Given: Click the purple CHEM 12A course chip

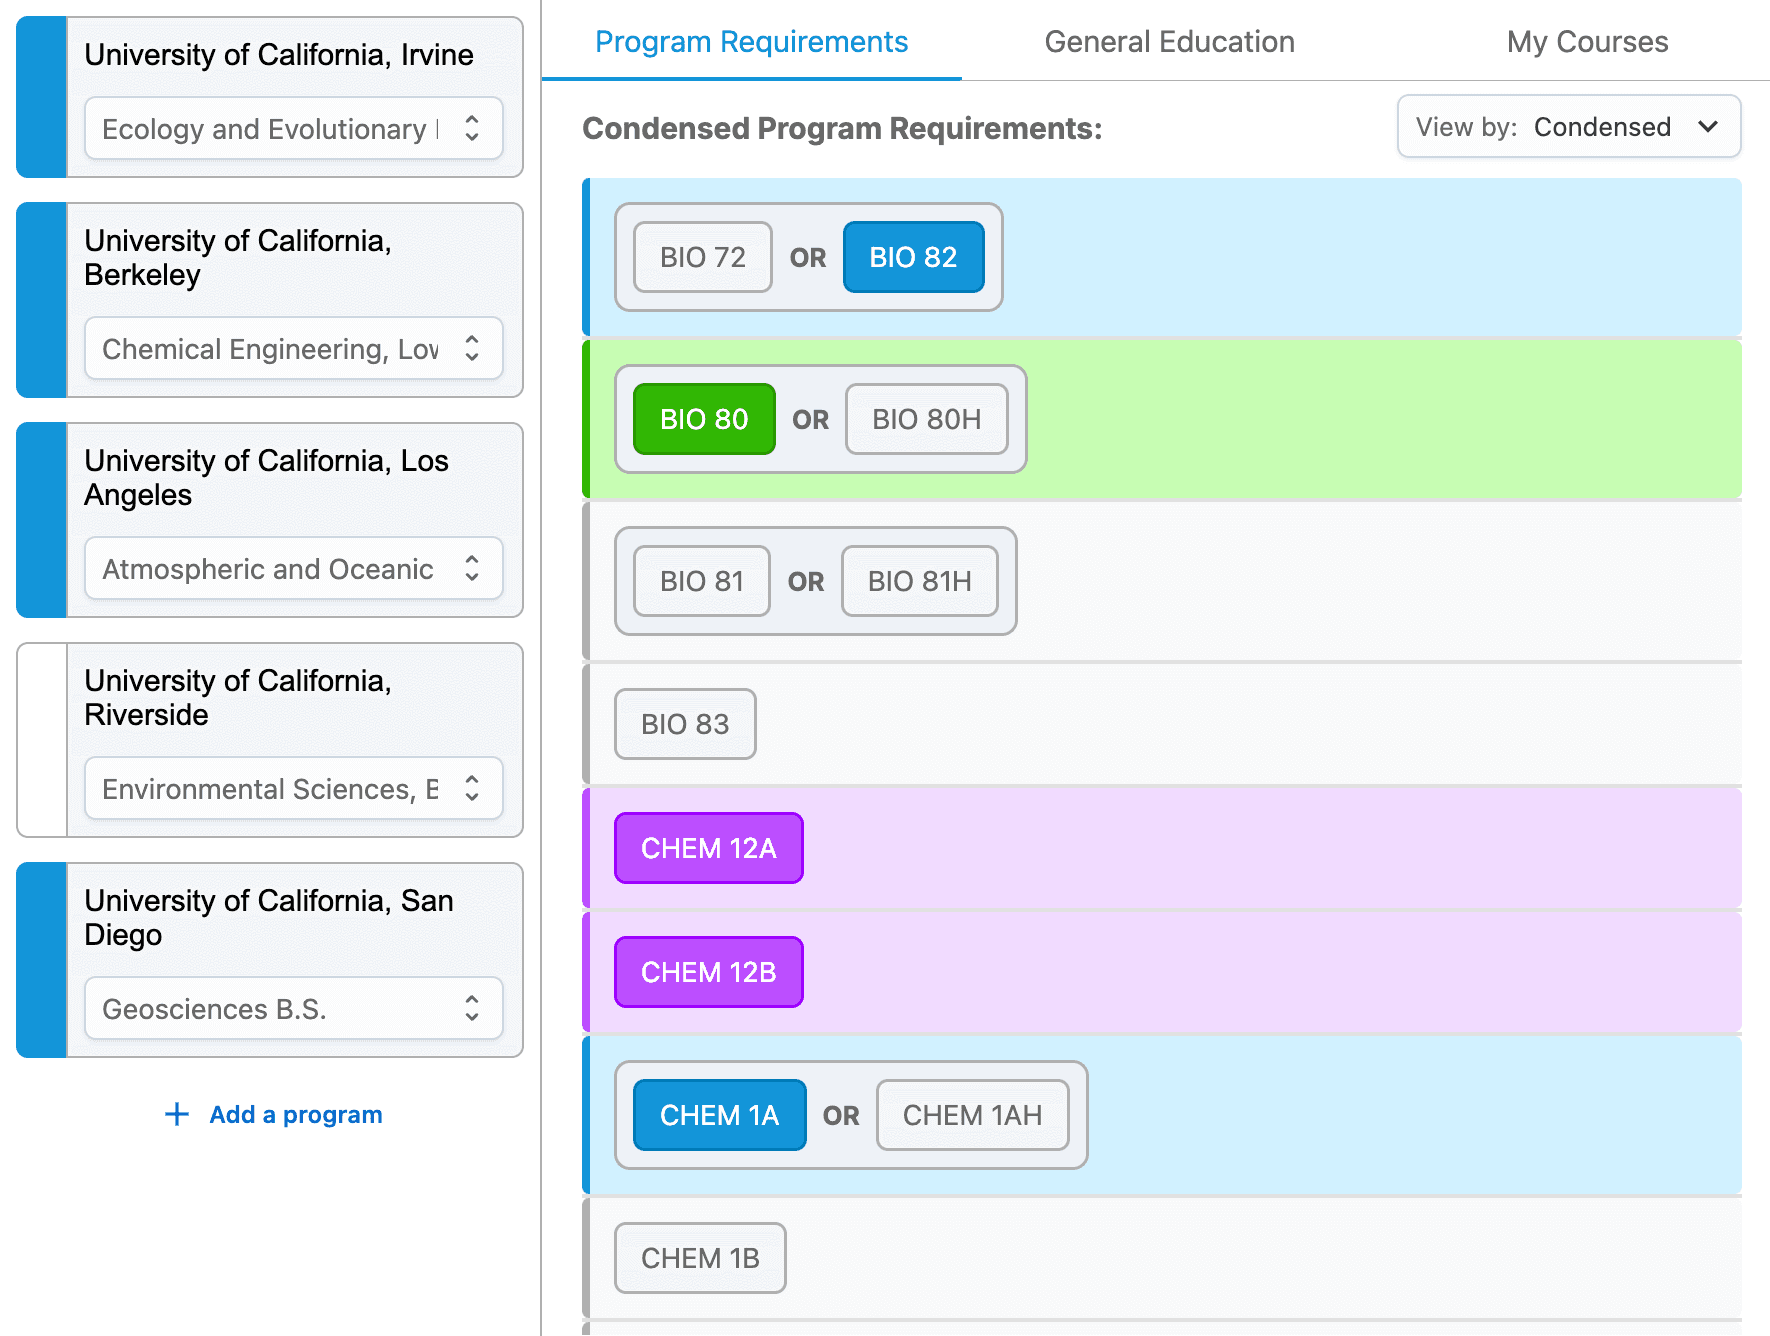Looking at the screenshot, I should (x=708, y=848).
